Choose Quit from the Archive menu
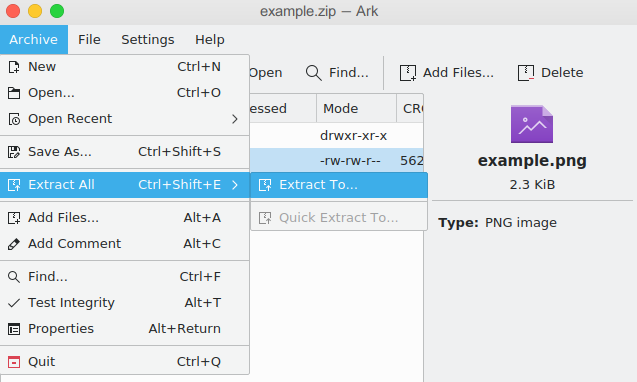Image resolution: width=637 pixels, height=382 pixels. (124, 362)
